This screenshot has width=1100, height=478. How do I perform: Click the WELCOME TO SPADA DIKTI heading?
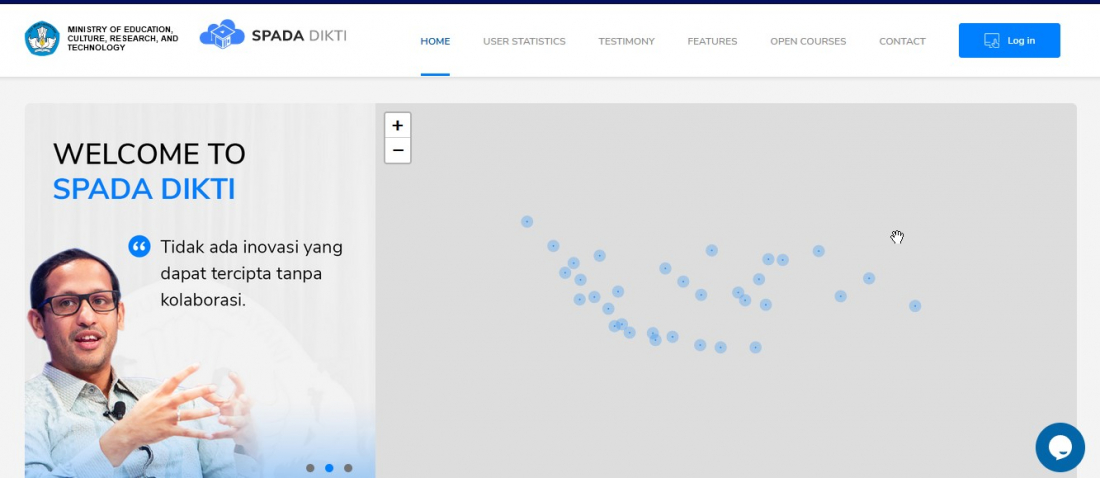click(x=149, y=171)
